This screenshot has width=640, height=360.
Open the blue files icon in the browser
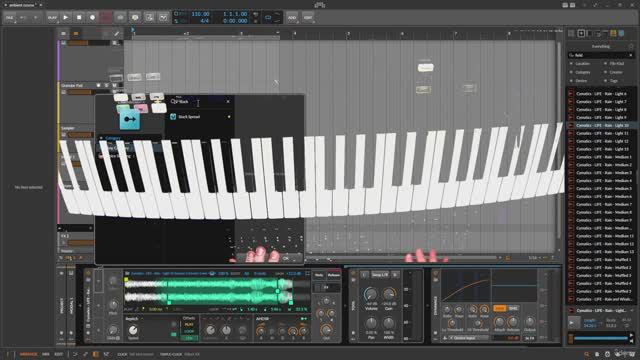621,33
